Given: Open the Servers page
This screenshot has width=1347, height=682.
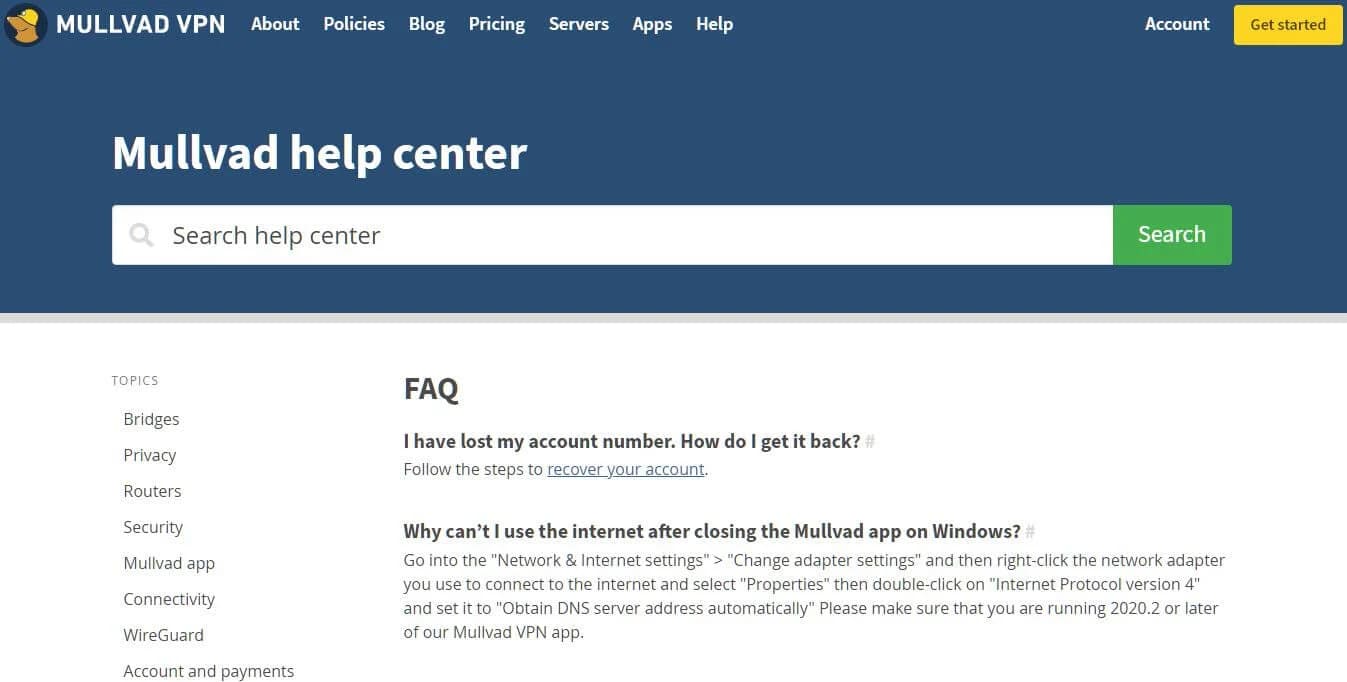Looking at the screenshot, I should point(579,24).
